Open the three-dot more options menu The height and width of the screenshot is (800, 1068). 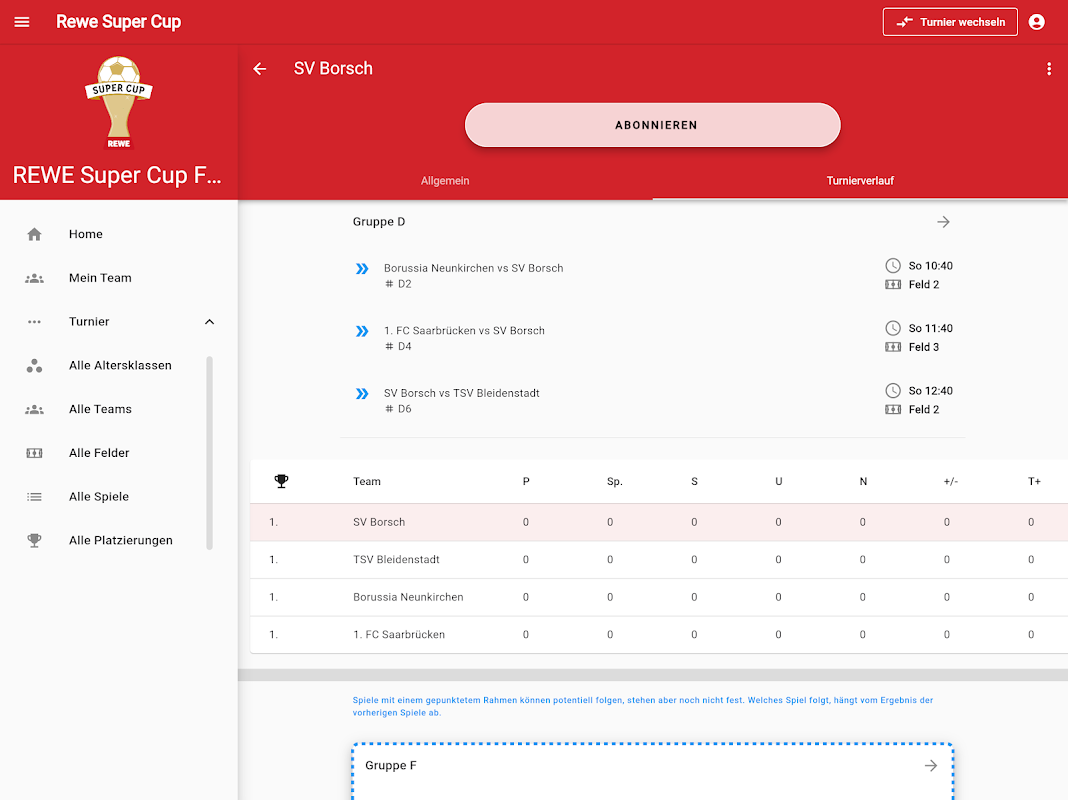(1049, 69)
